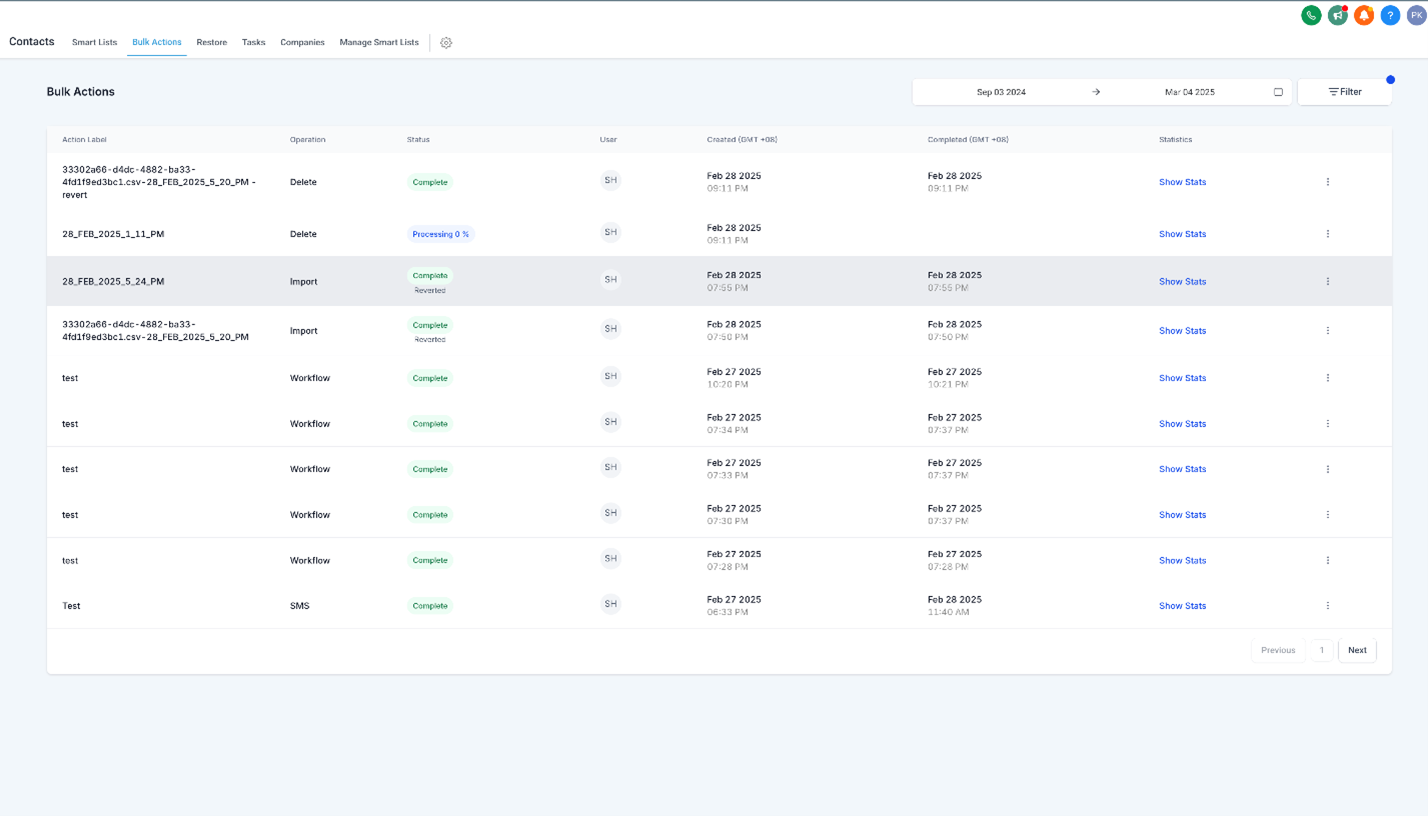Click the Sep 03 2024 start date field
This screenshot has width=1428, height=816.
[1001, 92]
